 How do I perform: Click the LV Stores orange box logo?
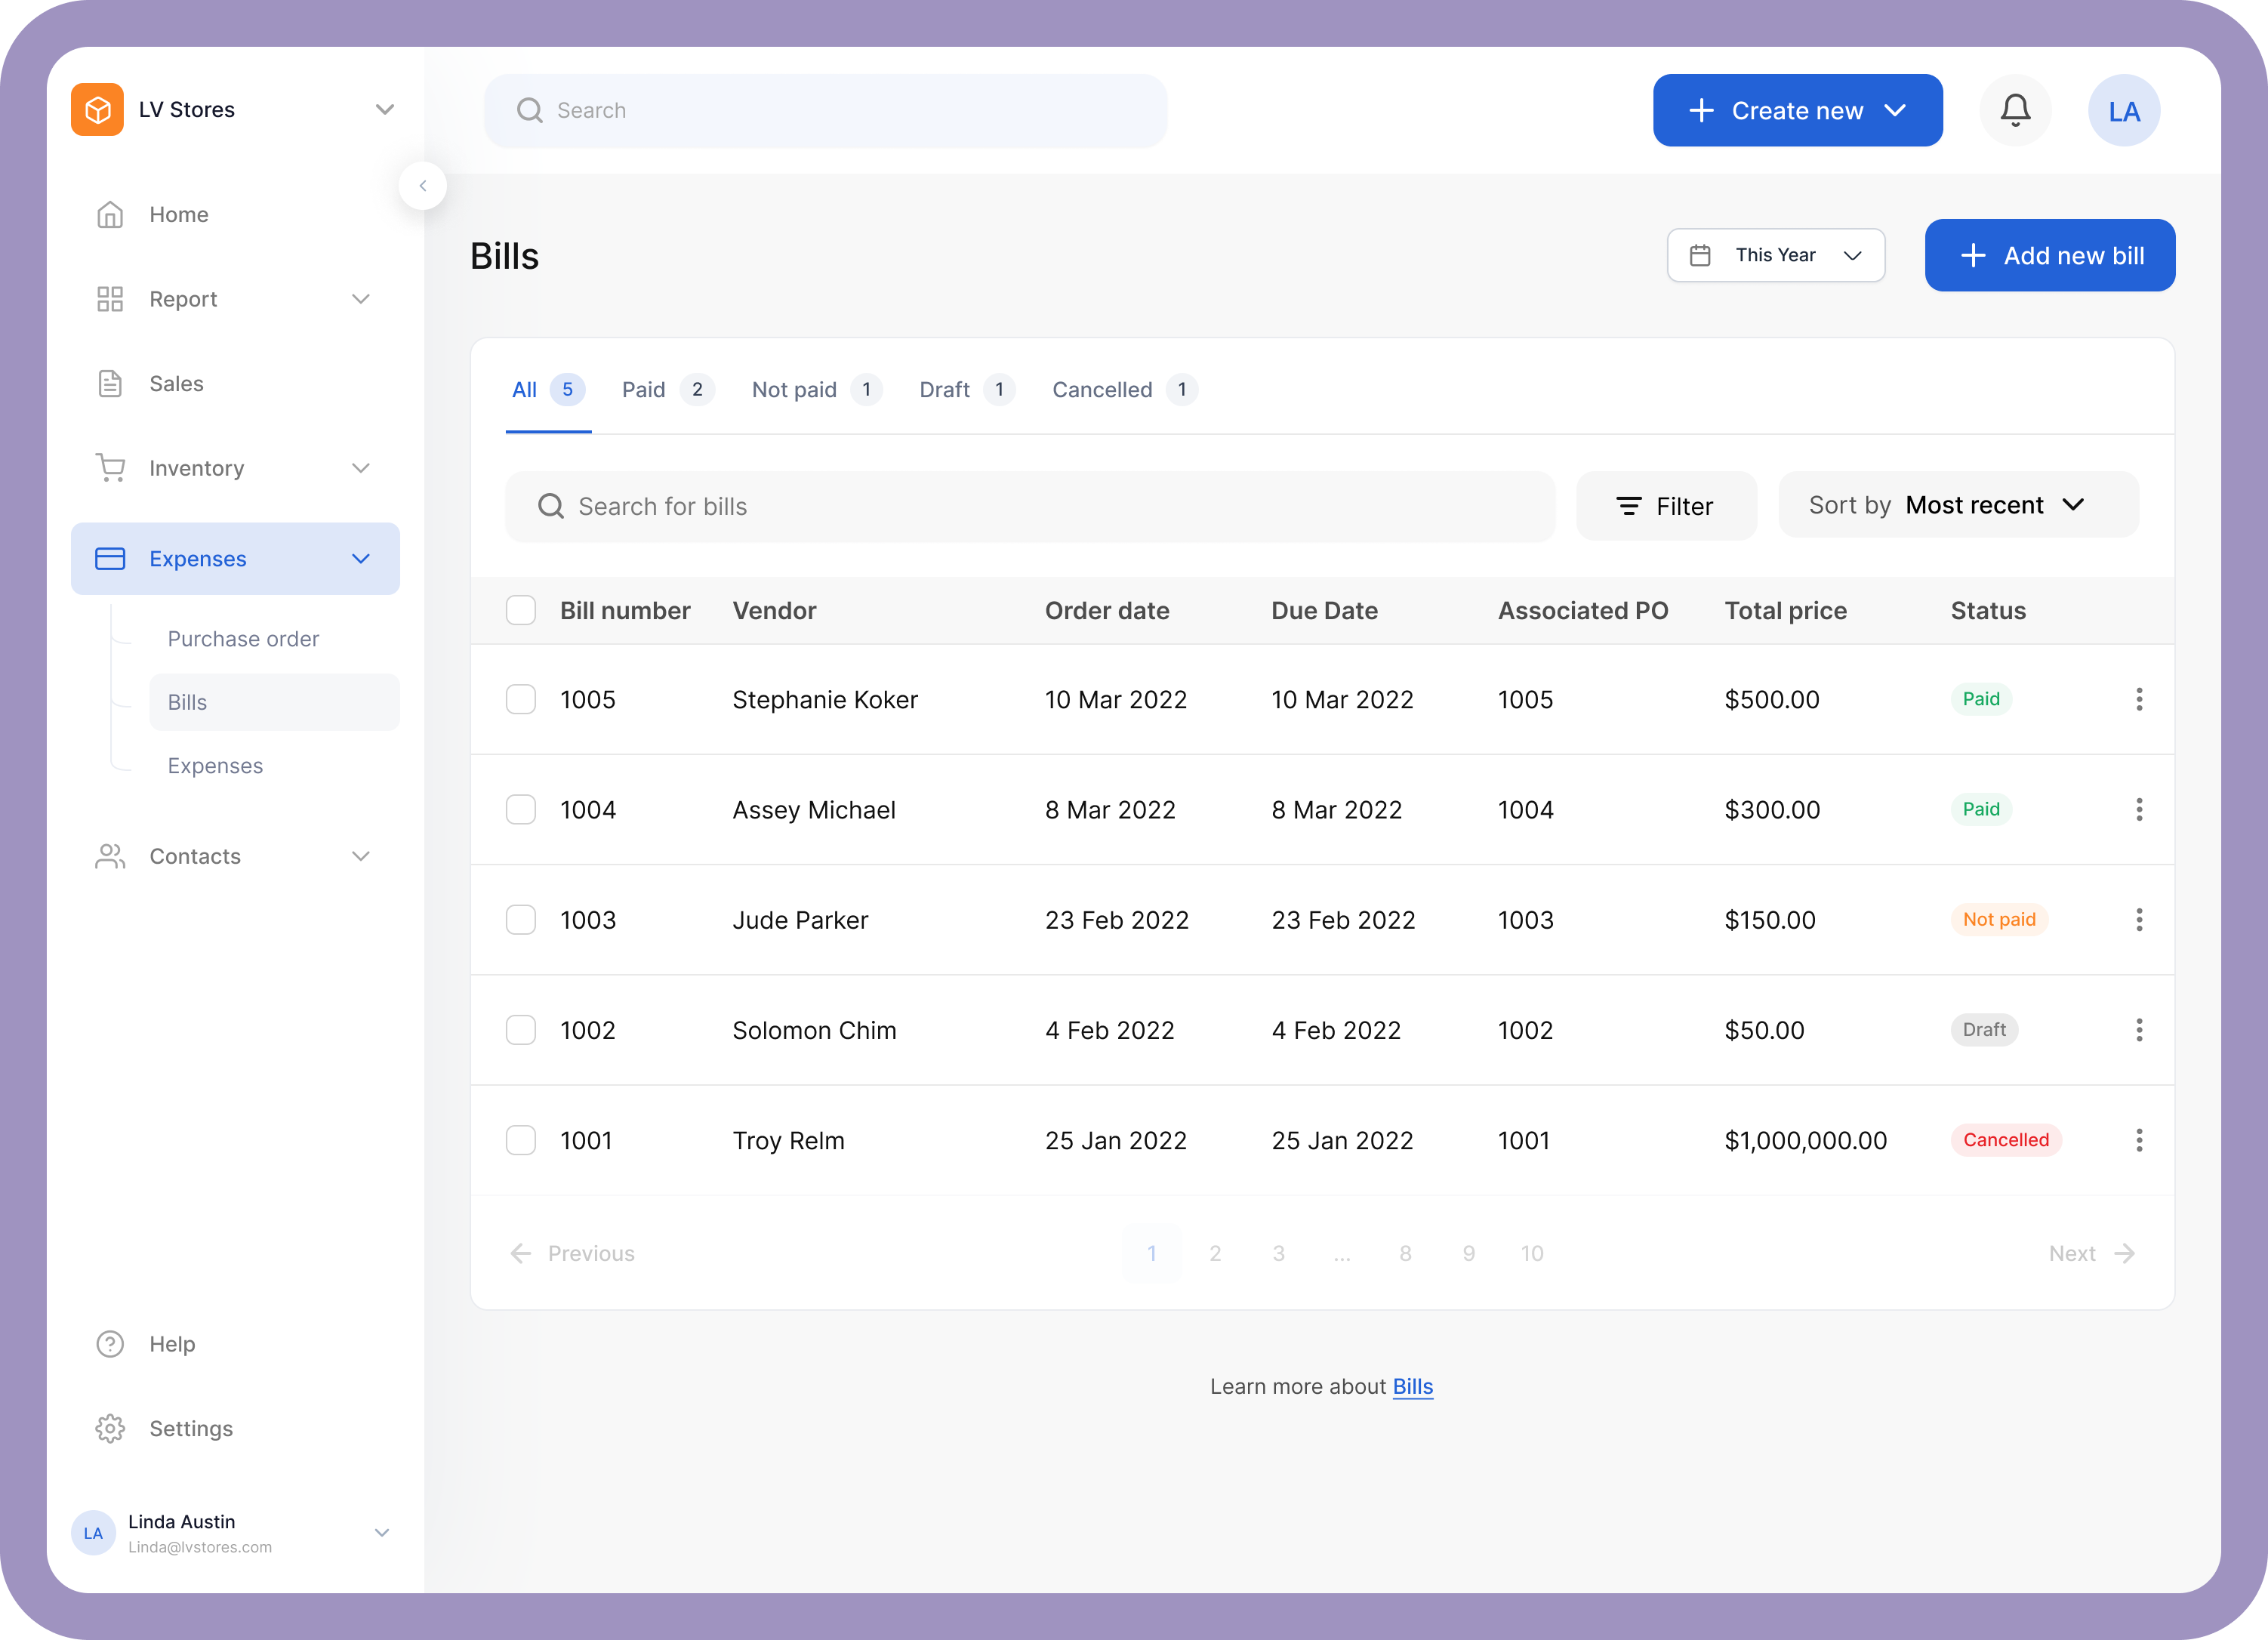(97, 109)
